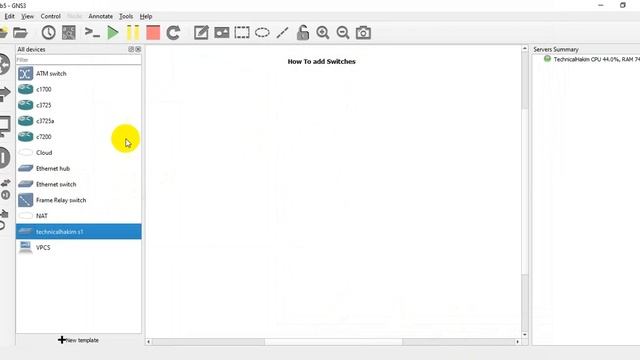
Task: Click 'How To add Switches' note text
Action: pos(322,62)
